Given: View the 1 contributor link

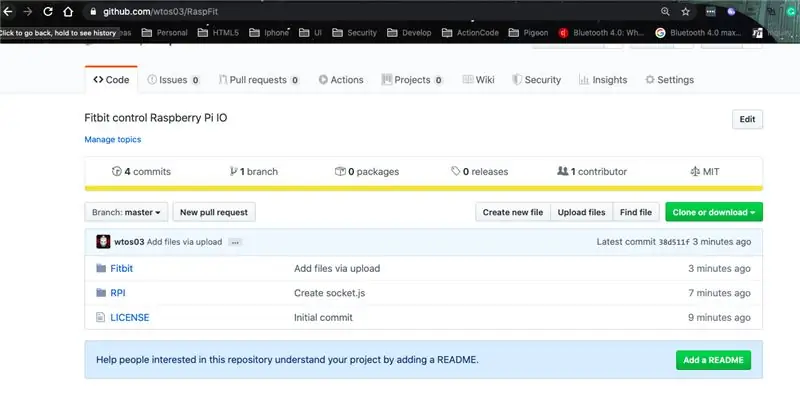Looking at the screenshot, I should pyautogui.click(x=592, y=171).
